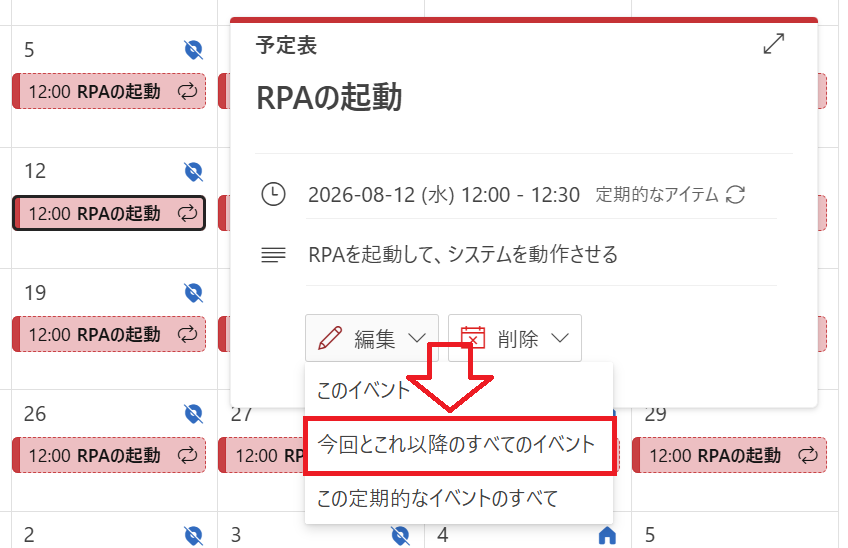
Task: Click the recurrence icon on day 19 event
Action: 187,334
